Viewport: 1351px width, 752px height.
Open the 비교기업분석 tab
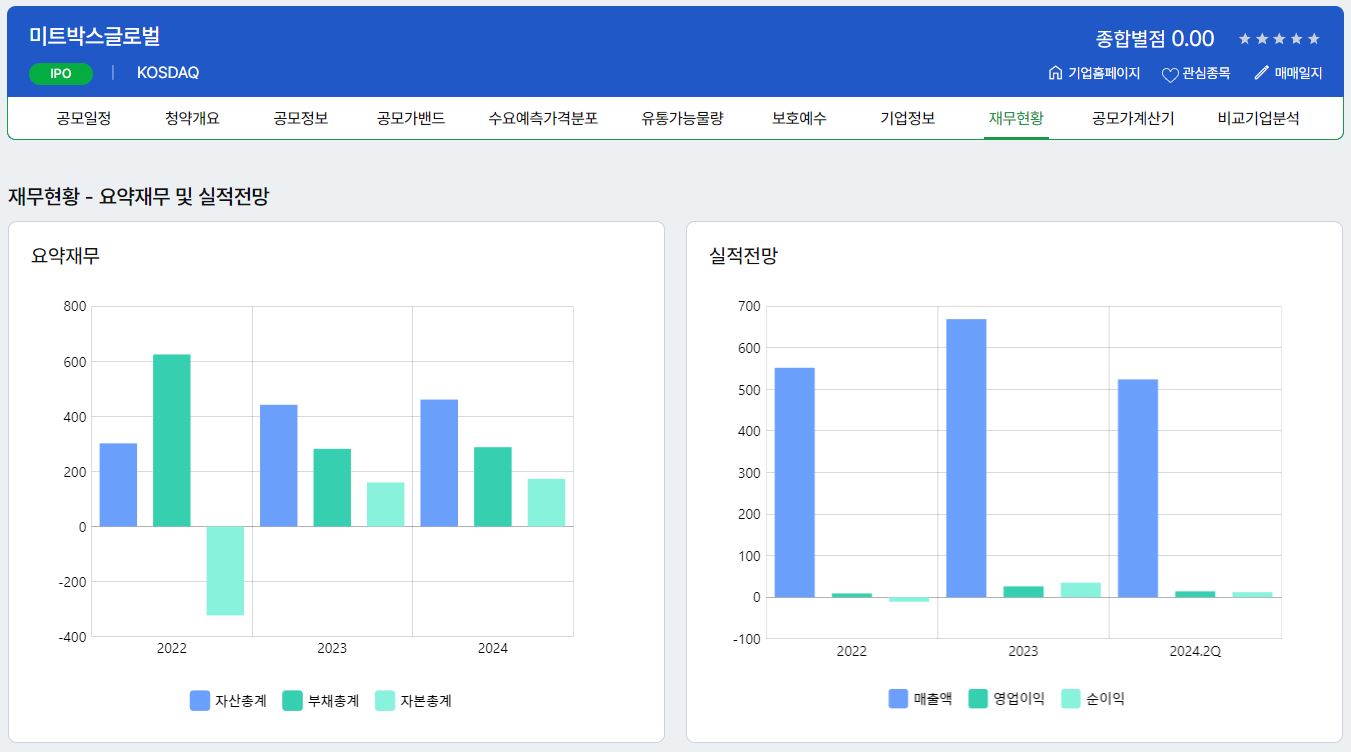click(x=1258, y=118)
